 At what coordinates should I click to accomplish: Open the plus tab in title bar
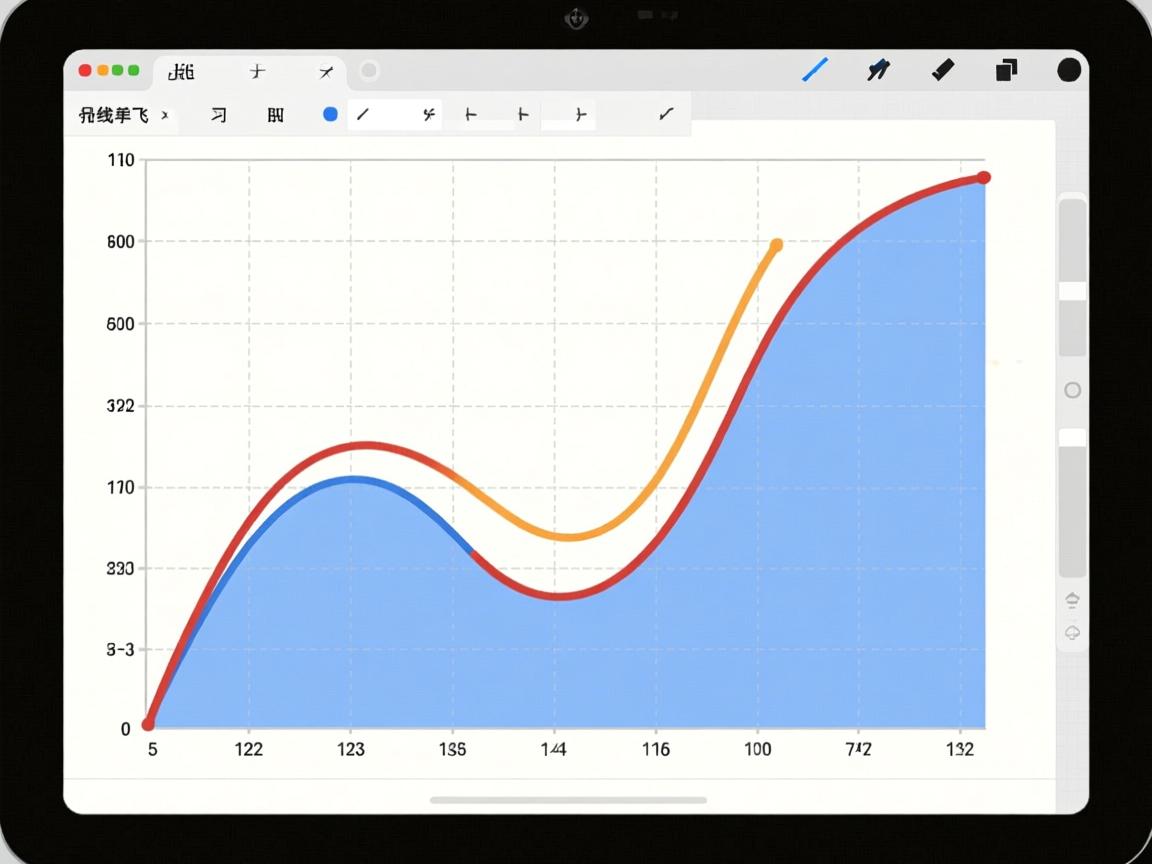coord(258,72)
